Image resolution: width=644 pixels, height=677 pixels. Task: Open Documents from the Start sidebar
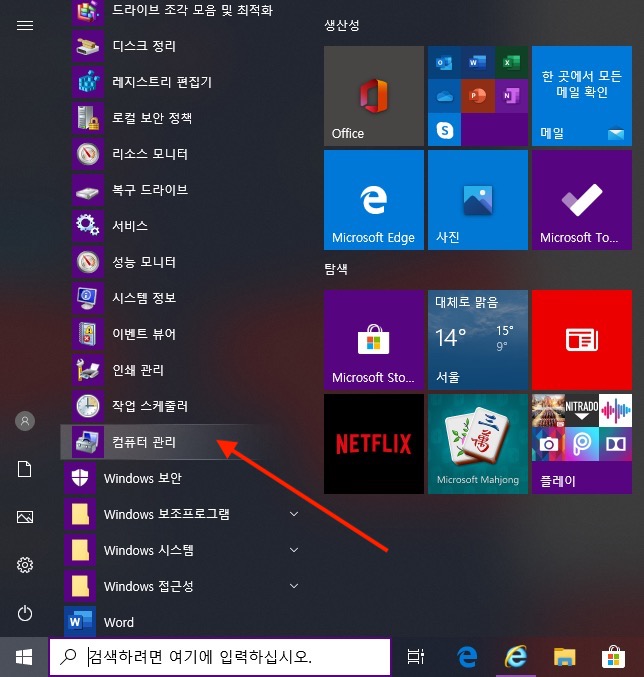pyautogui.click(x=25, y=469)
